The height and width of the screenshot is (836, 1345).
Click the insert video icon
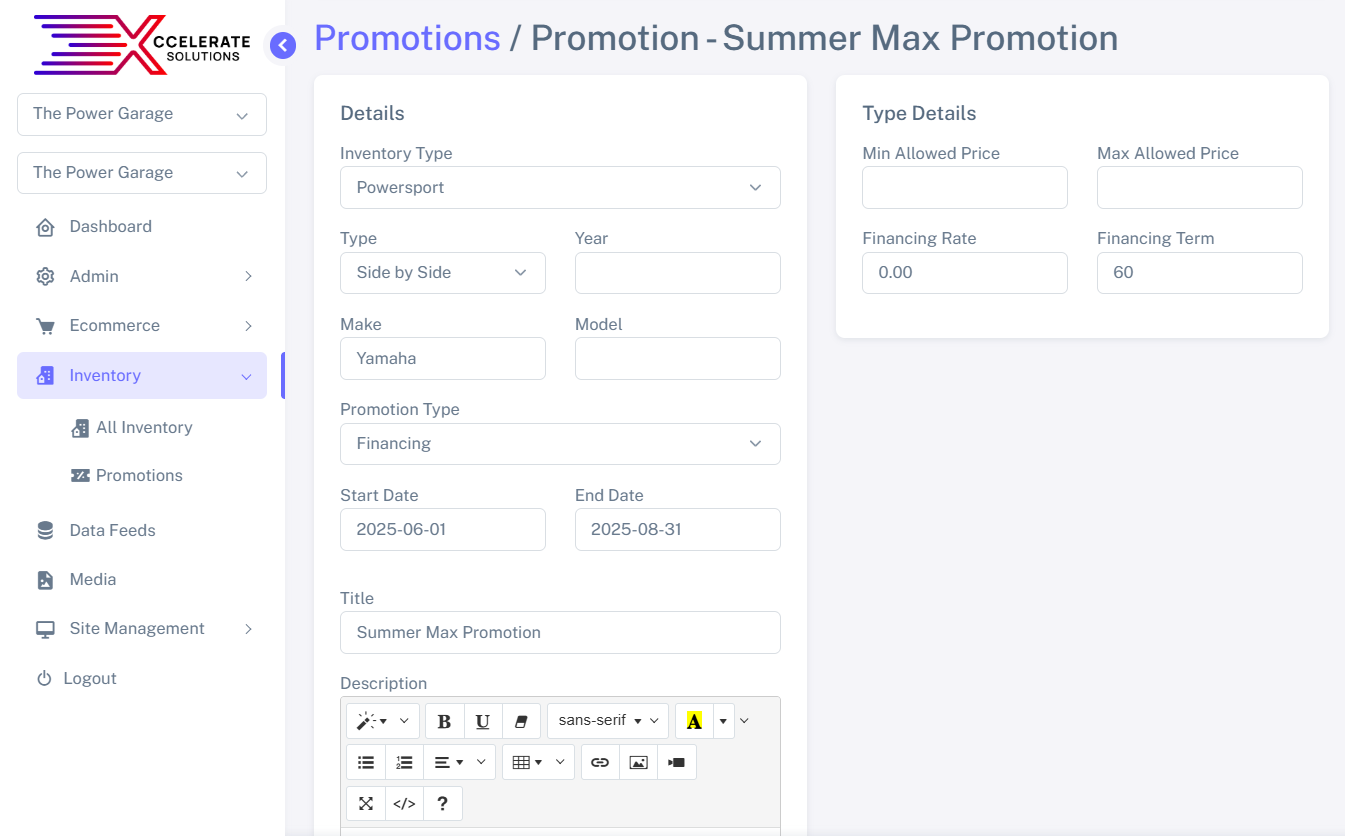(x=677, y=762)
